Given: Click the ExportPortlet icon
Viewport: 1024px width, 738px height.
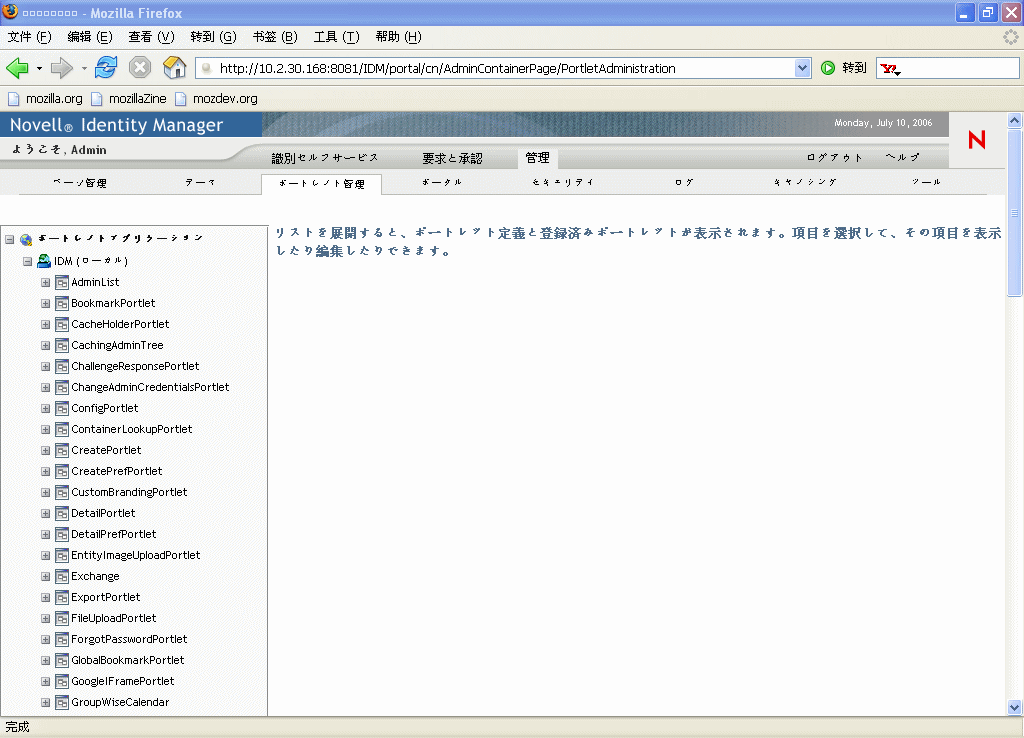Looking at the screenshot, I should click(62, 598).
